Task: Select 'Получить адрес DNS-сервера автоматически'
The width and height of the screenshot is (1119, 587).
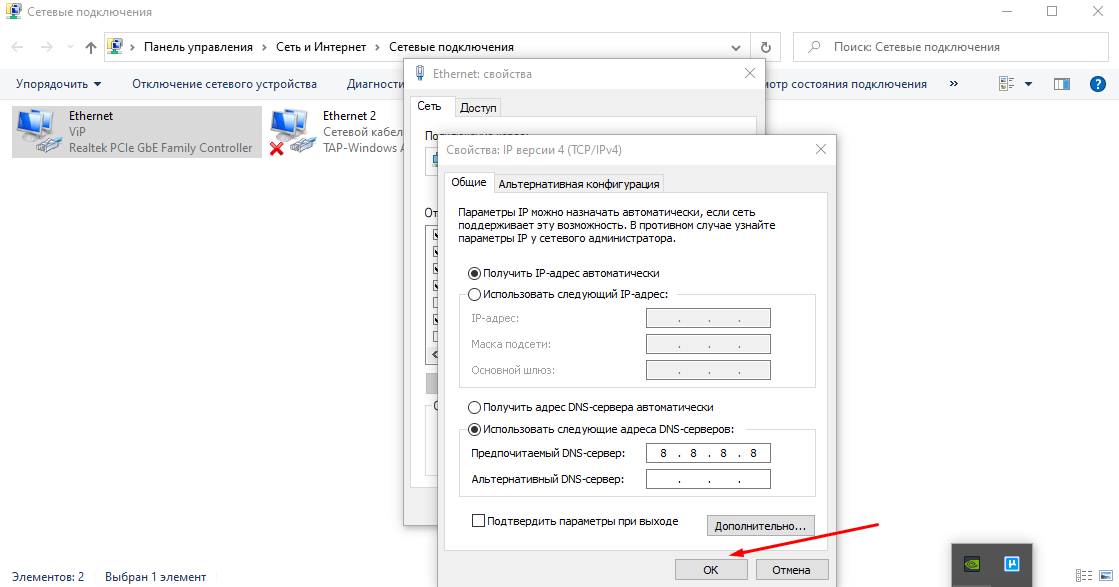Action: 475,408
